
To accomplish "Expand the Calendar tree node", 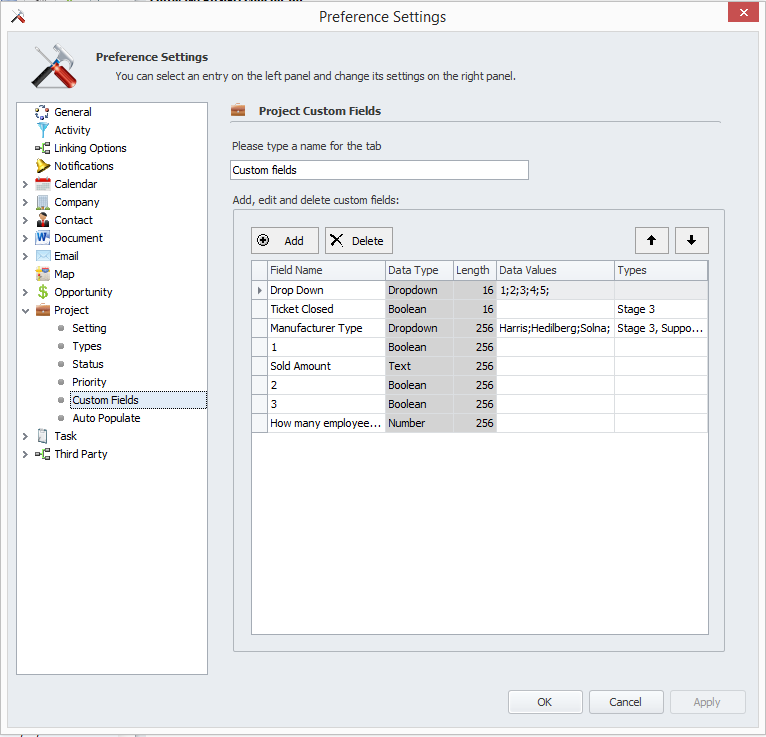I will 25,184.
